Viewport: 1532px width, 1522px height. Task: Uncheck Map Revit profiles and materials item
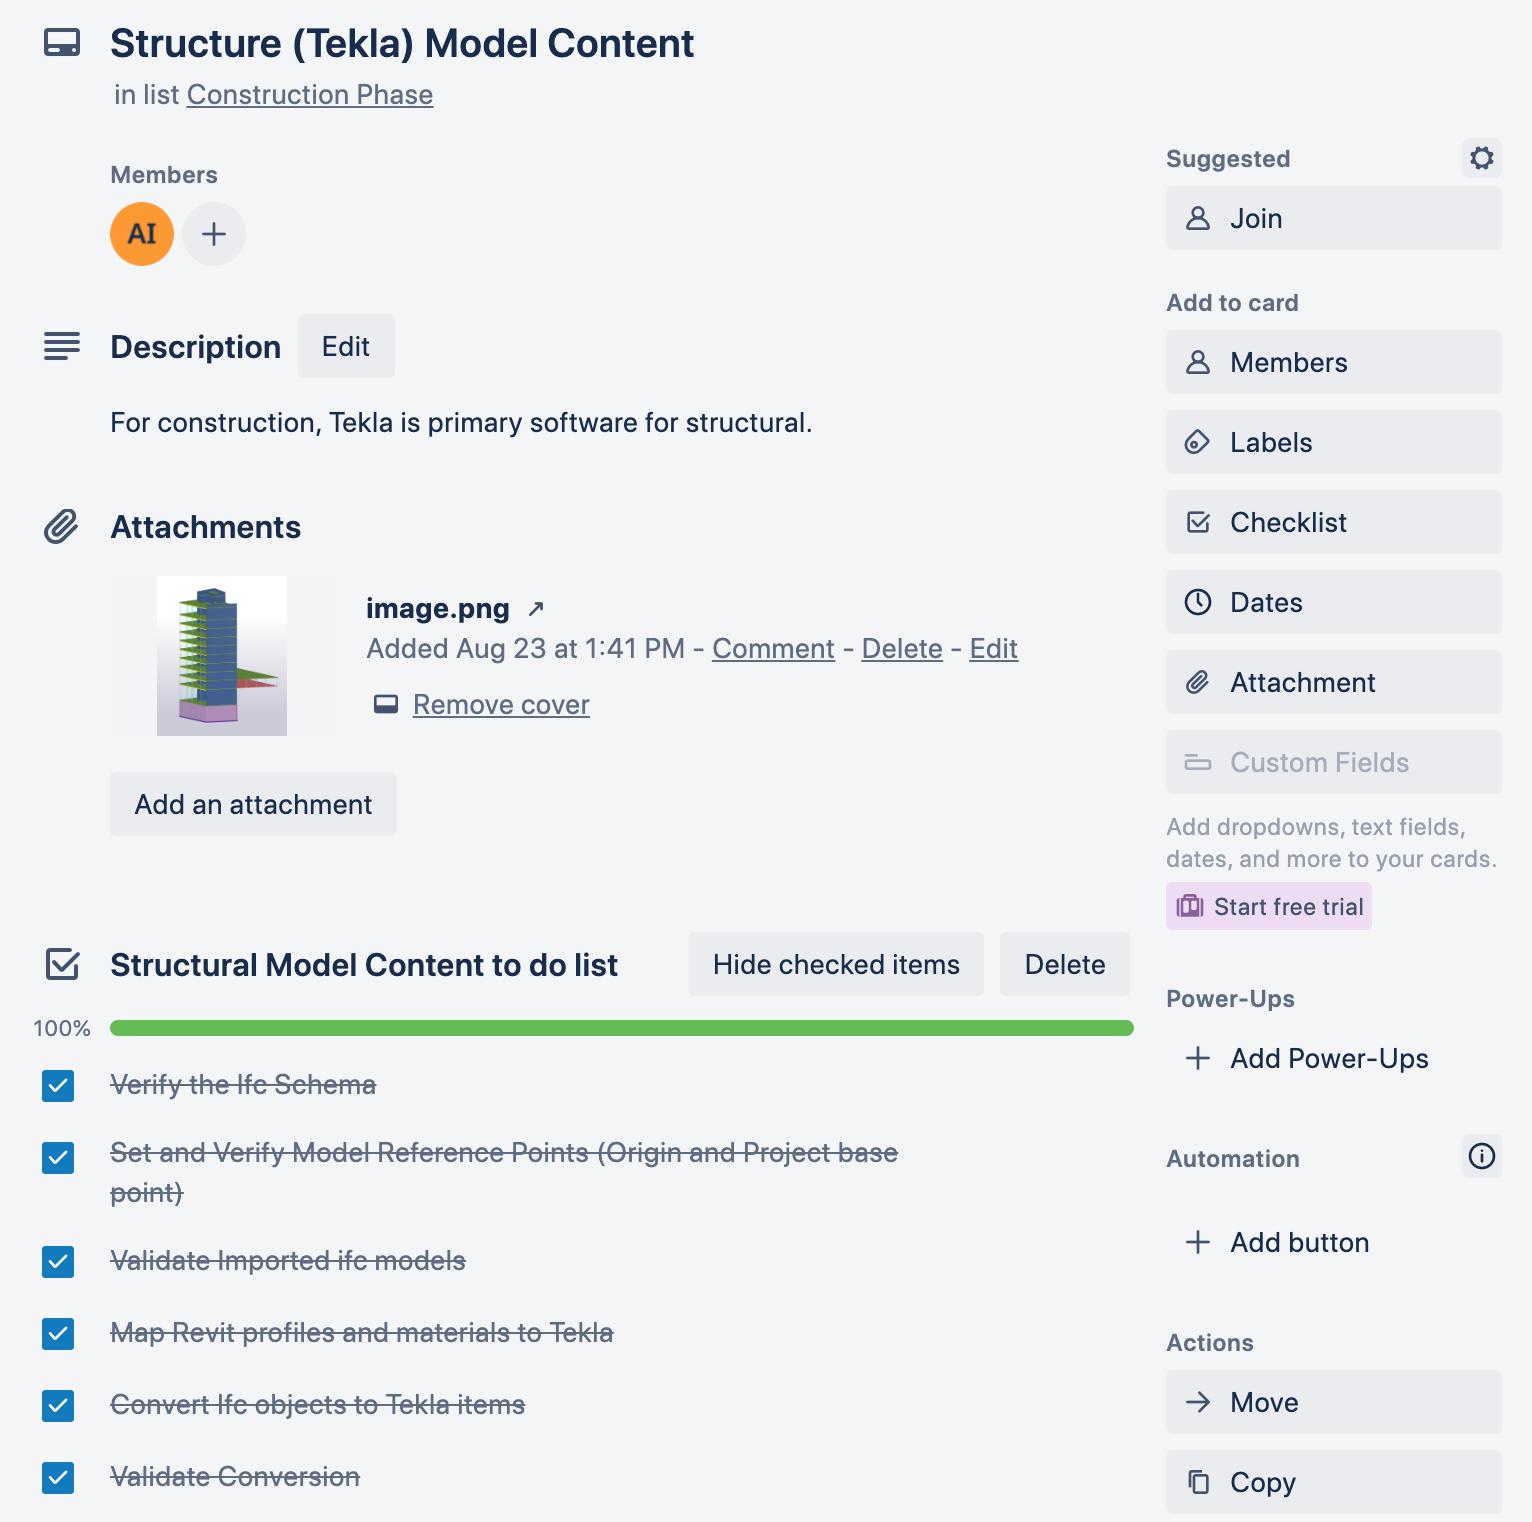click(58, 1333)
